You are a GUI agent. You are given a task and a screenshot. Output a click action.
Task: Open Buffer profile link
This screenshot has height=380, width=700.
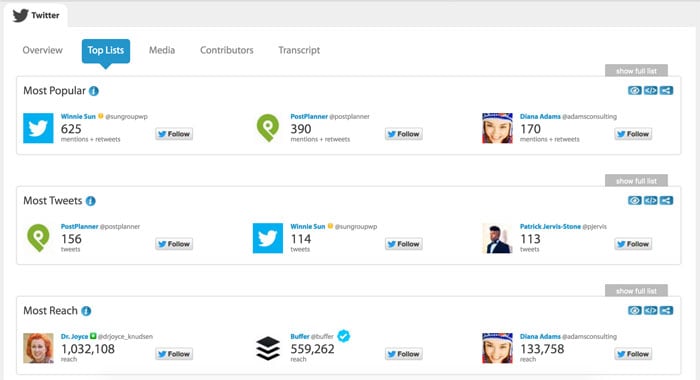click(300, 337)
